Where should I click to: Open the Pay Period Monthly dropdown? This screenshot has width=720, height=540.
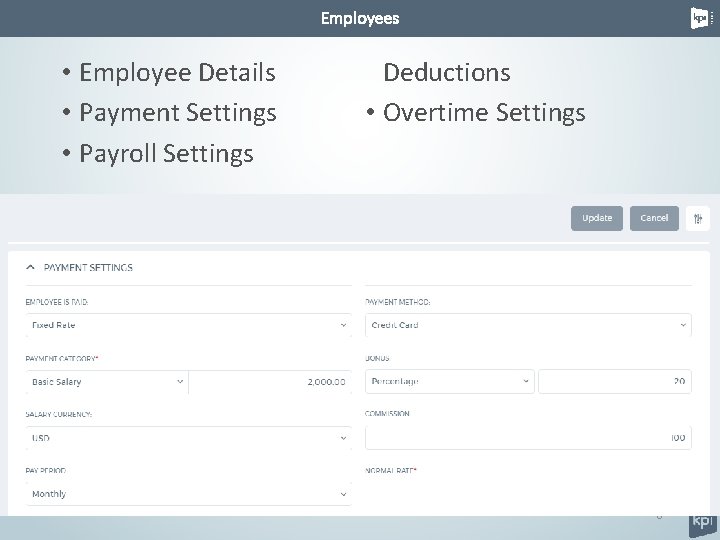(189, 494)
